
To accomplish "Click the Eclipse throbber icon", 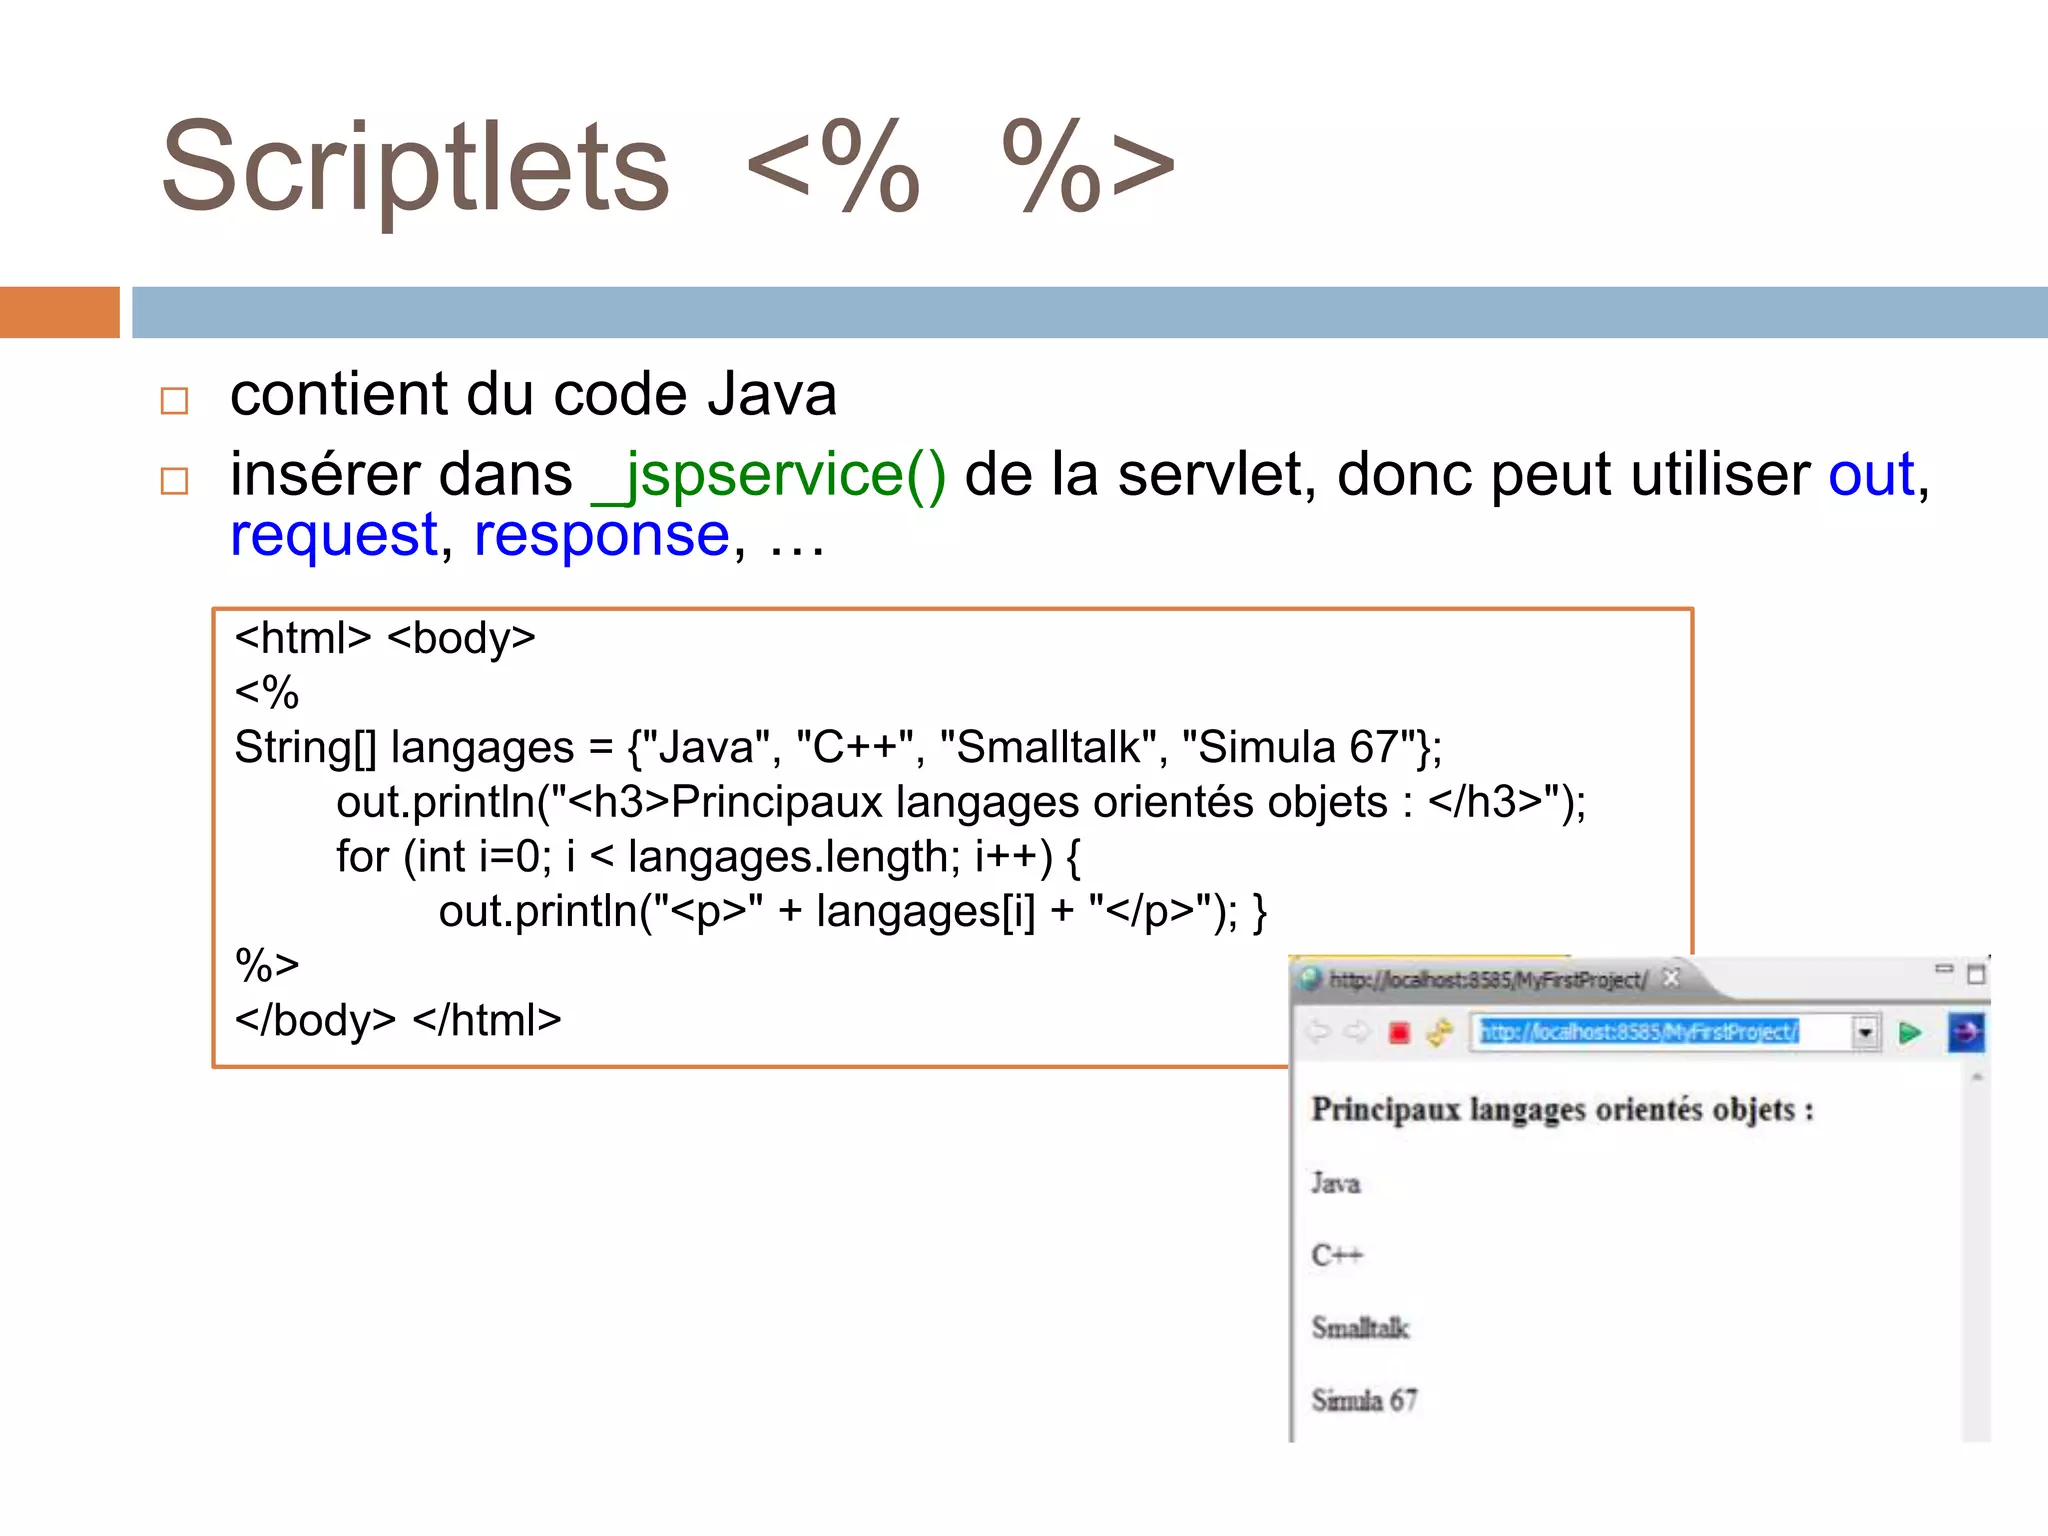I will point(1966,1032).
